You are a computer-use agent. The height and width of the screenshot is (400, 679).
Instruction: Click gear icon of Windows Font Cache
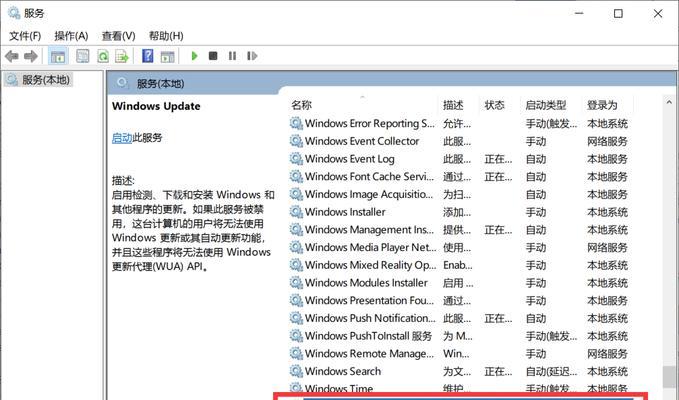pyautogui.click(x=296, y=177)
